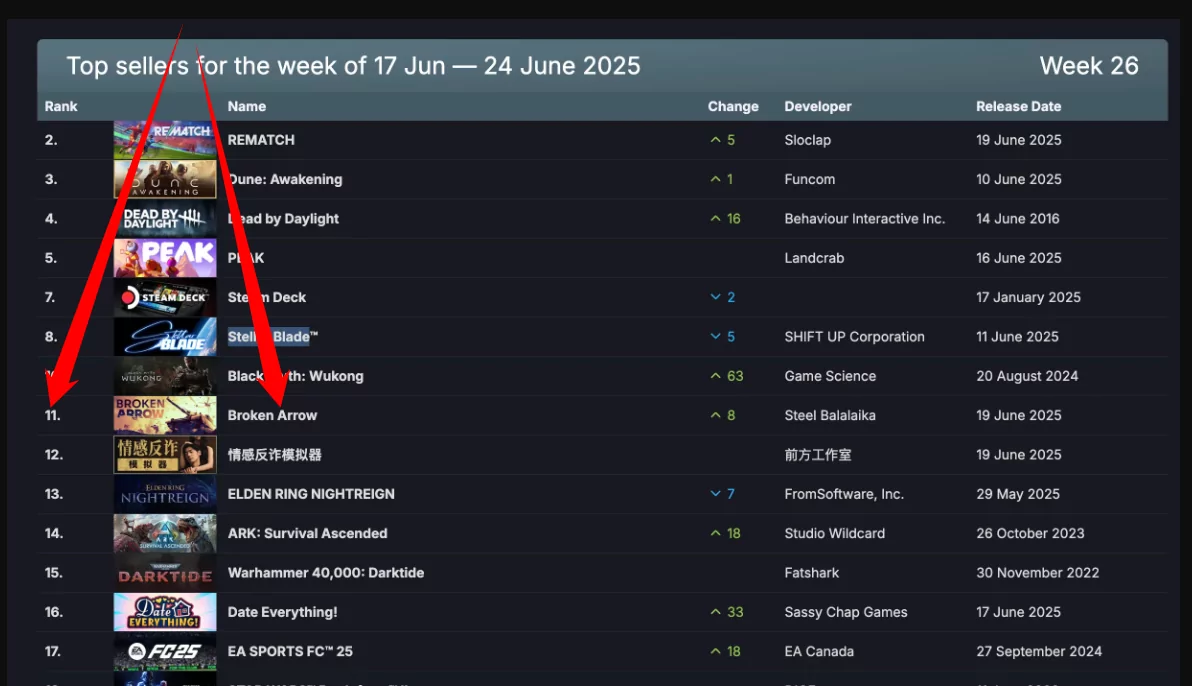
Task: Click the up 33 change for Date Everything!
Action: (727, 612)
